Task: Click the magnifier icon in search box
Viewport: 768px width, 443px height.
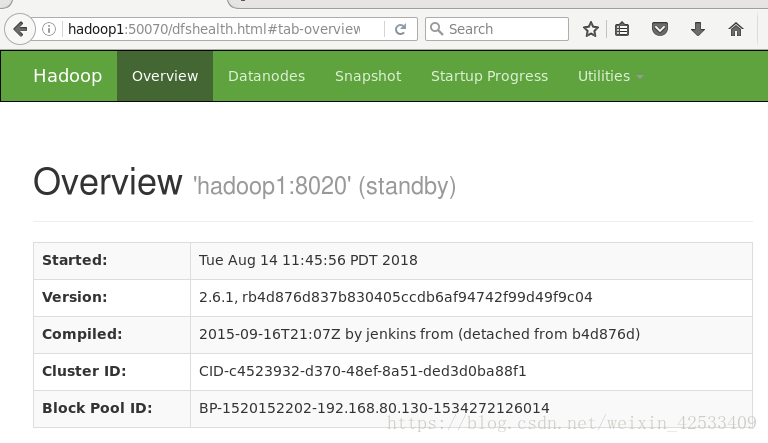Action: tap(436, 29)
